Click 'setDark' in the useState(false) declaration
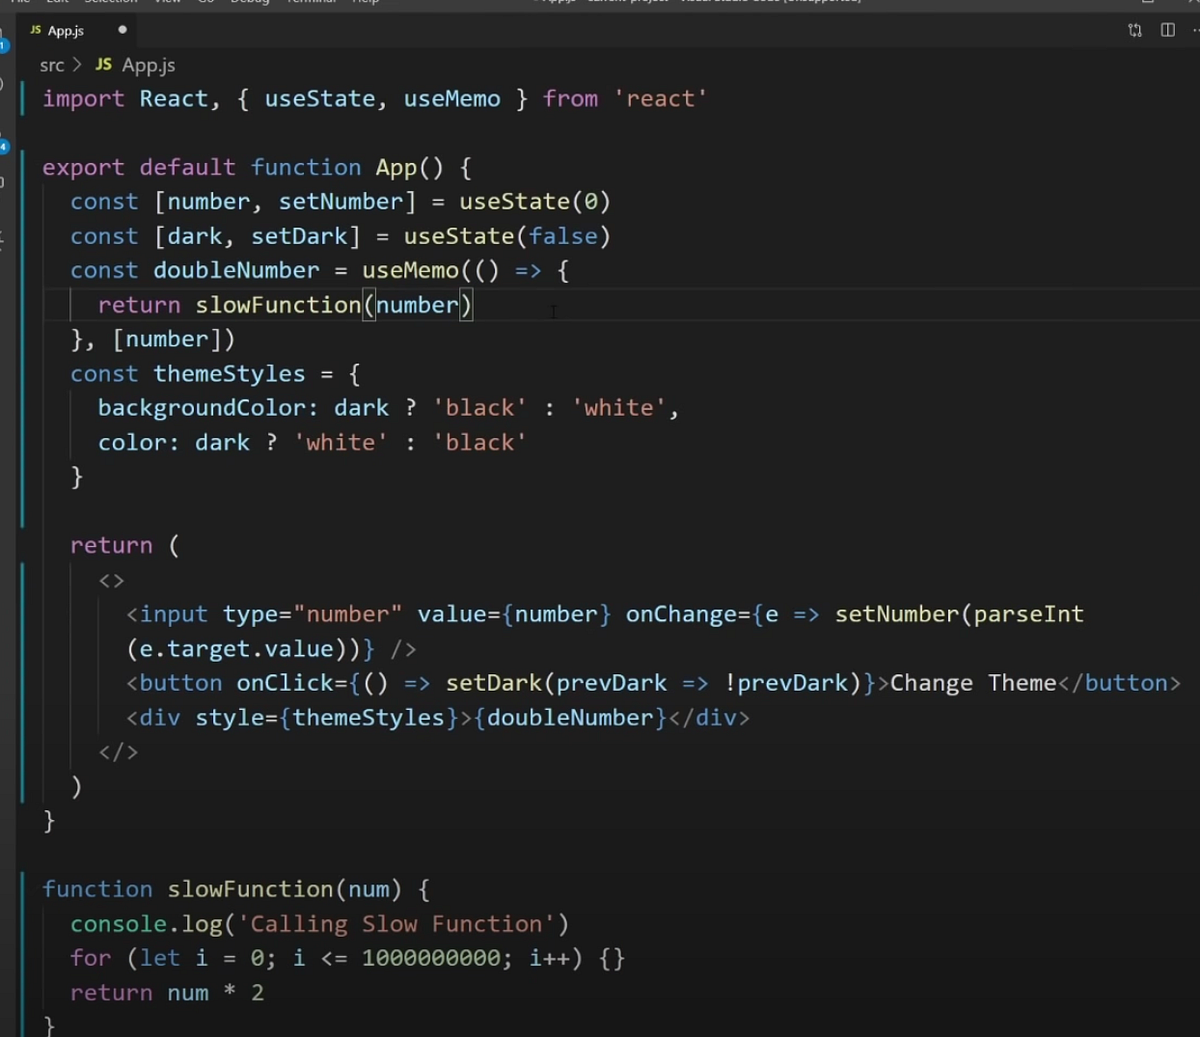The height and width of the screenshot is (1037, 1200). tap(299, 236)
